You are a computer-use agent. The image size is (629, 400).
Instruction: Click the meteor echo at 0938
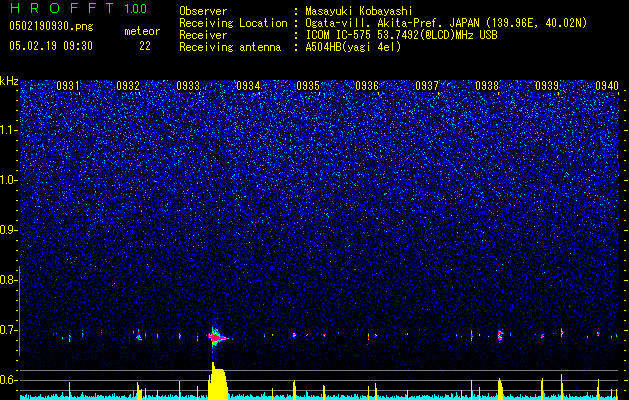(x=500, y=335)
